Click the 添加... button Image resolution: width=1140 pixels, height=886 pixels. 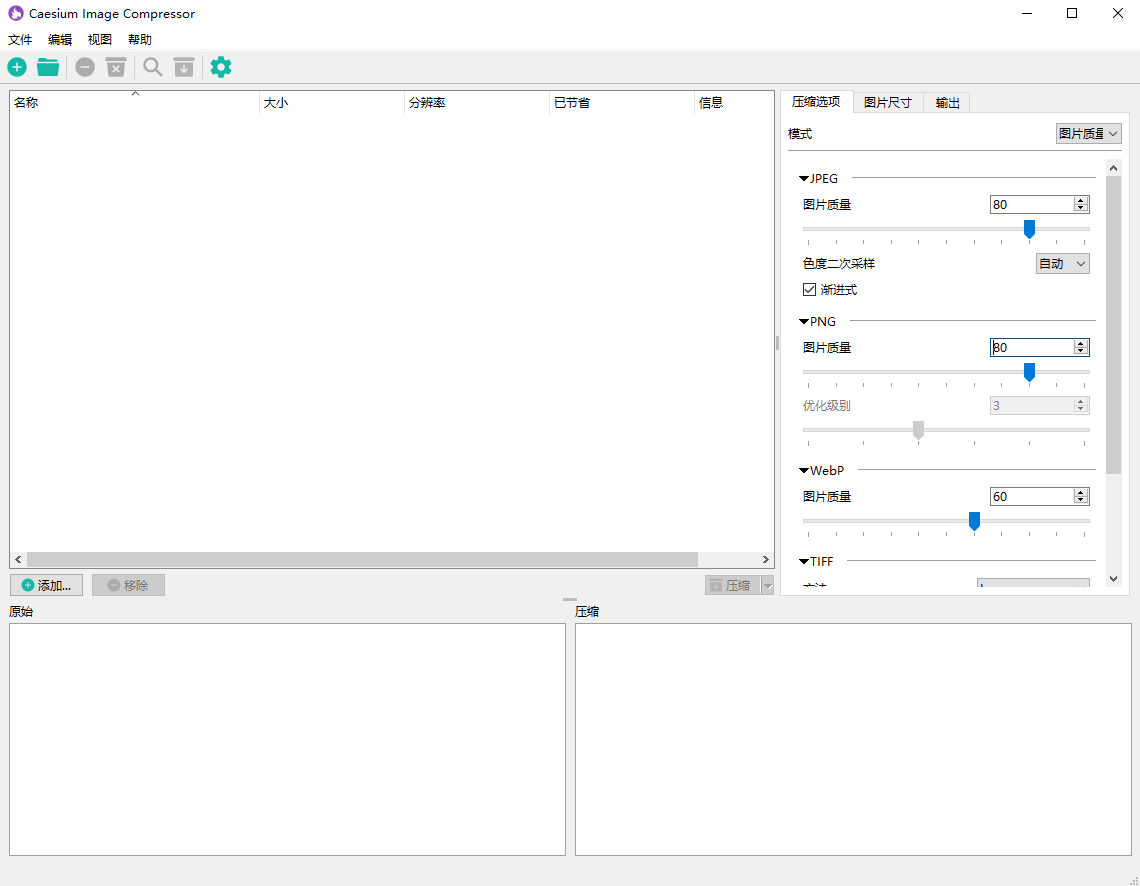point(46,585)
